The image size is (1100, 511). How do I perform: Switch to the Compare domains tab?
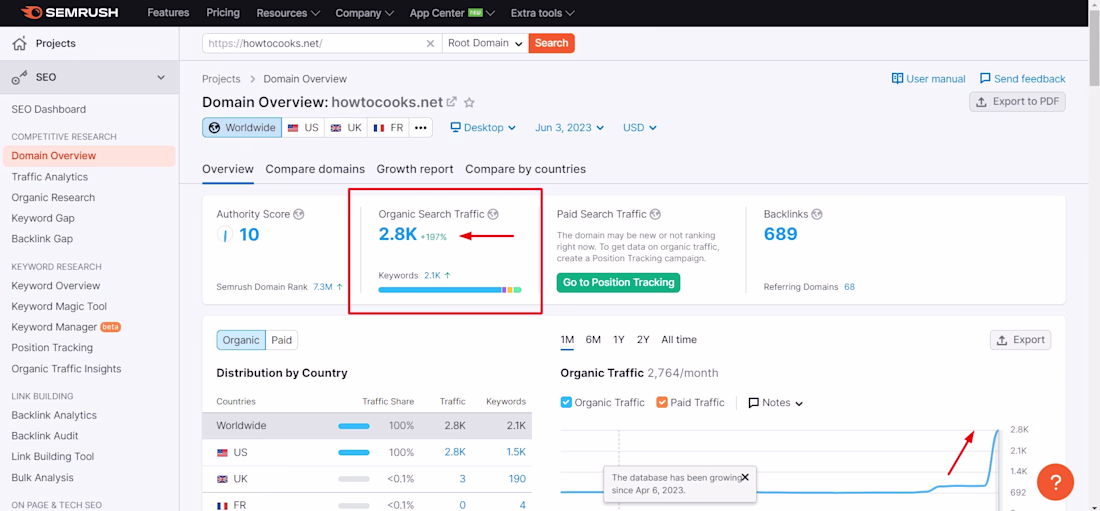coord(315,169)
